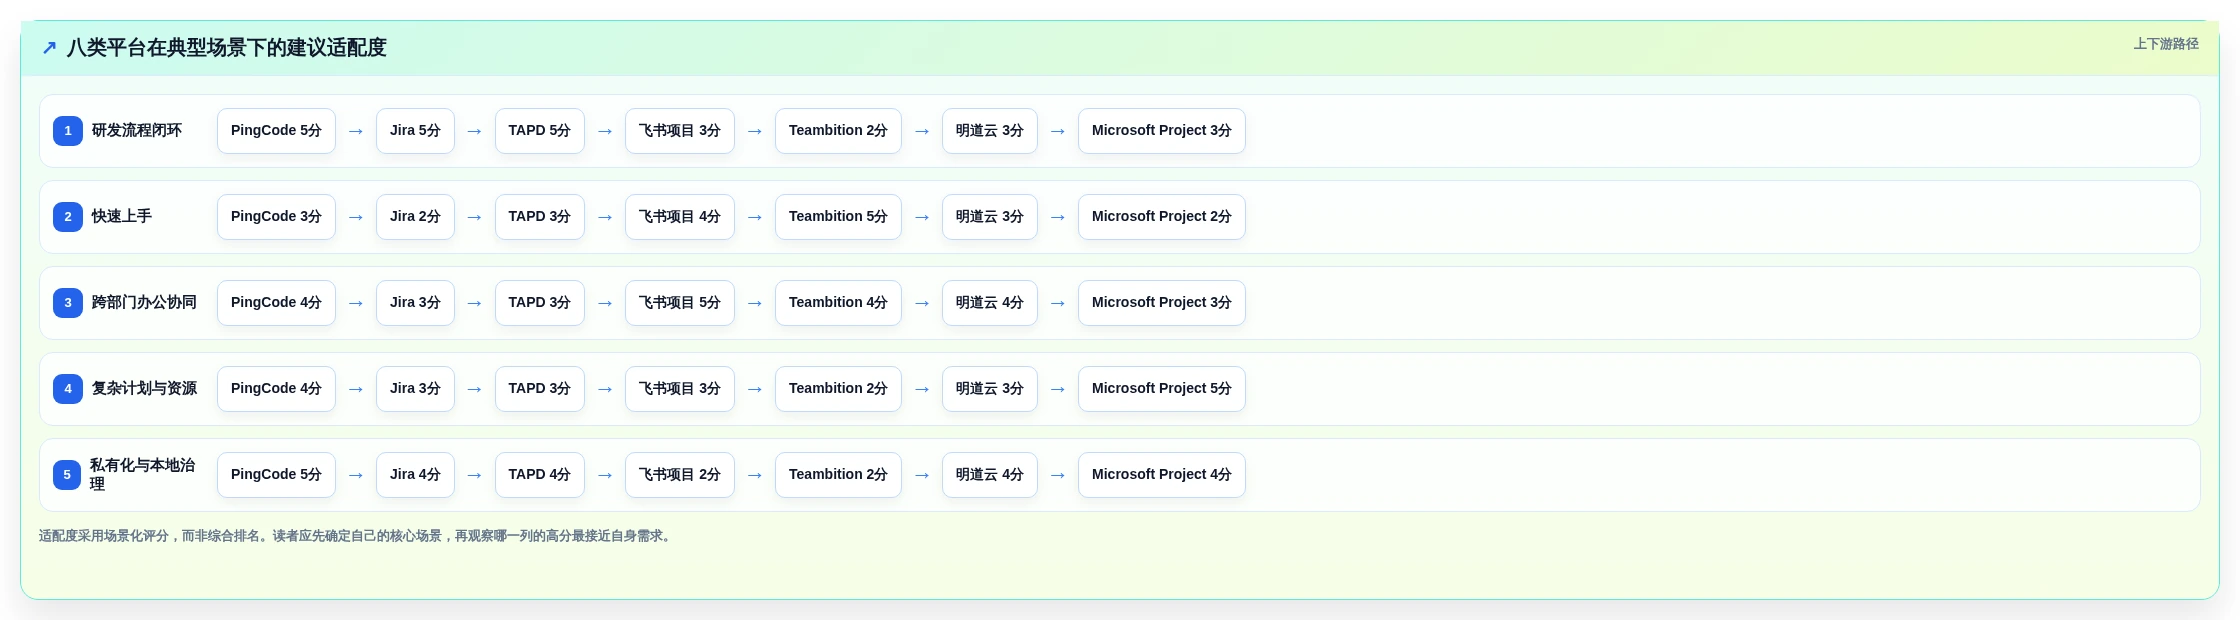Click PingCode 3分 chip in 快速上手 row

click(x=276, y=217)
